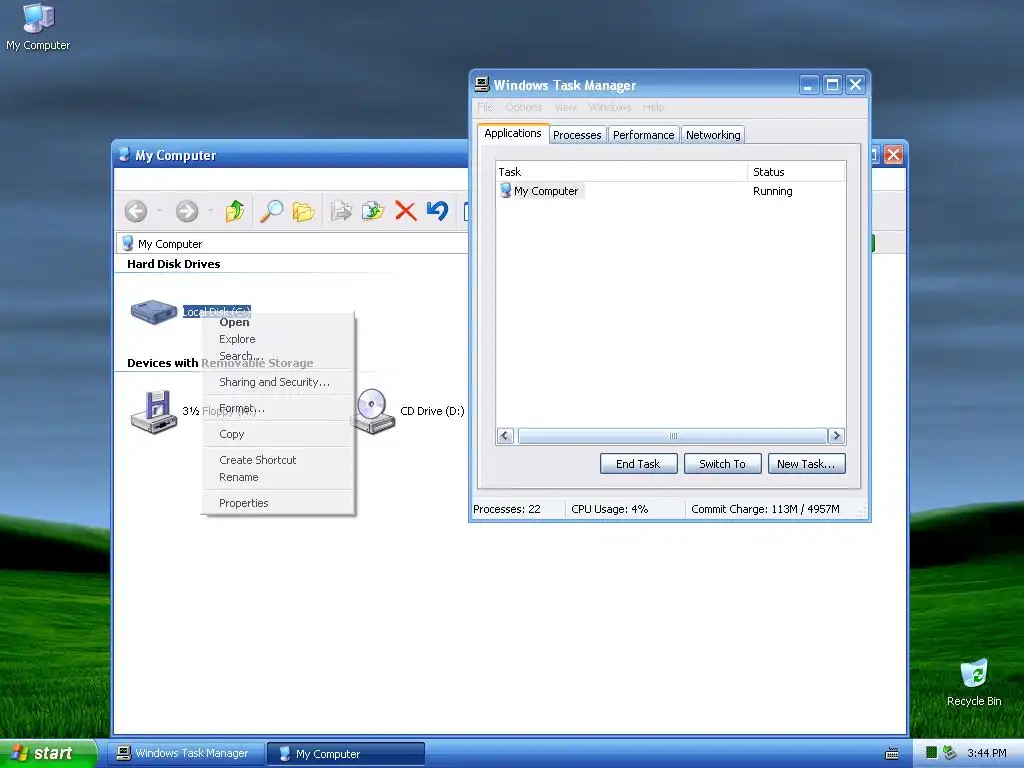Click the network tray icon
Image resolution: width=1024 pixels, height=768 pixels.
point(950,753)
